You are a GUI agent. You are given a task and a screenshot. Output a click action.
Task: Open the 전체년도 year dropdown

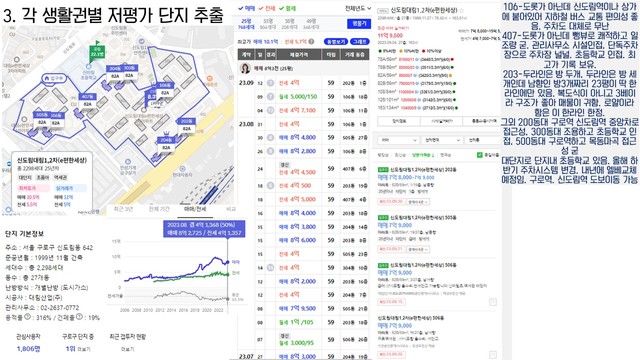(x=358, y=8)
